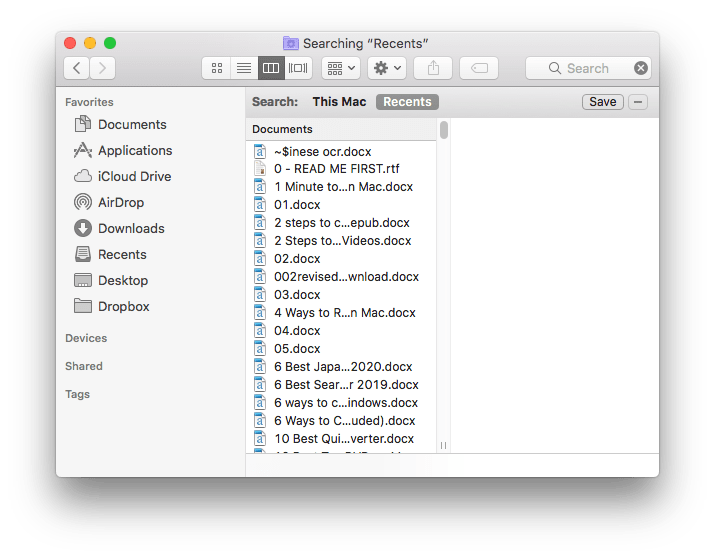Click the Edit Tags toolbar icon

point(479,68)
